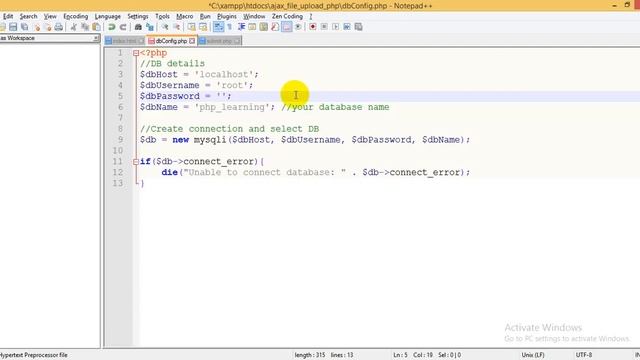Start macro recording with red Record icon
640x360 pixels.
313,27
